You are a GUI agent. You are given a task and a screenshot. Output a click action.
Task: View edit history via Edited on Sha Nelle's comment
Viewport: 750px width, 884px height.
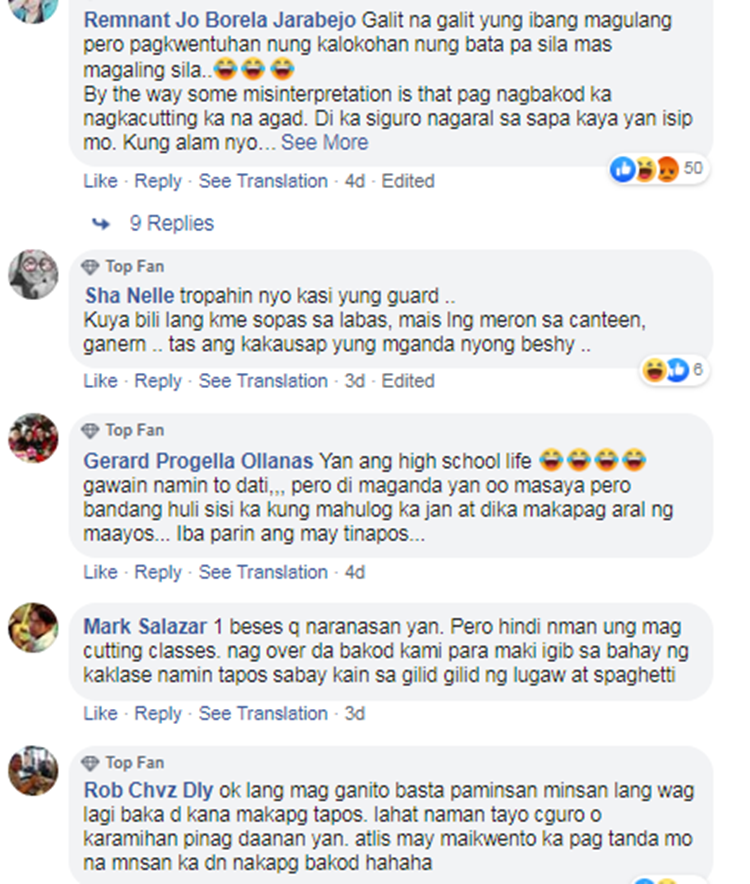tap(408, 381)
